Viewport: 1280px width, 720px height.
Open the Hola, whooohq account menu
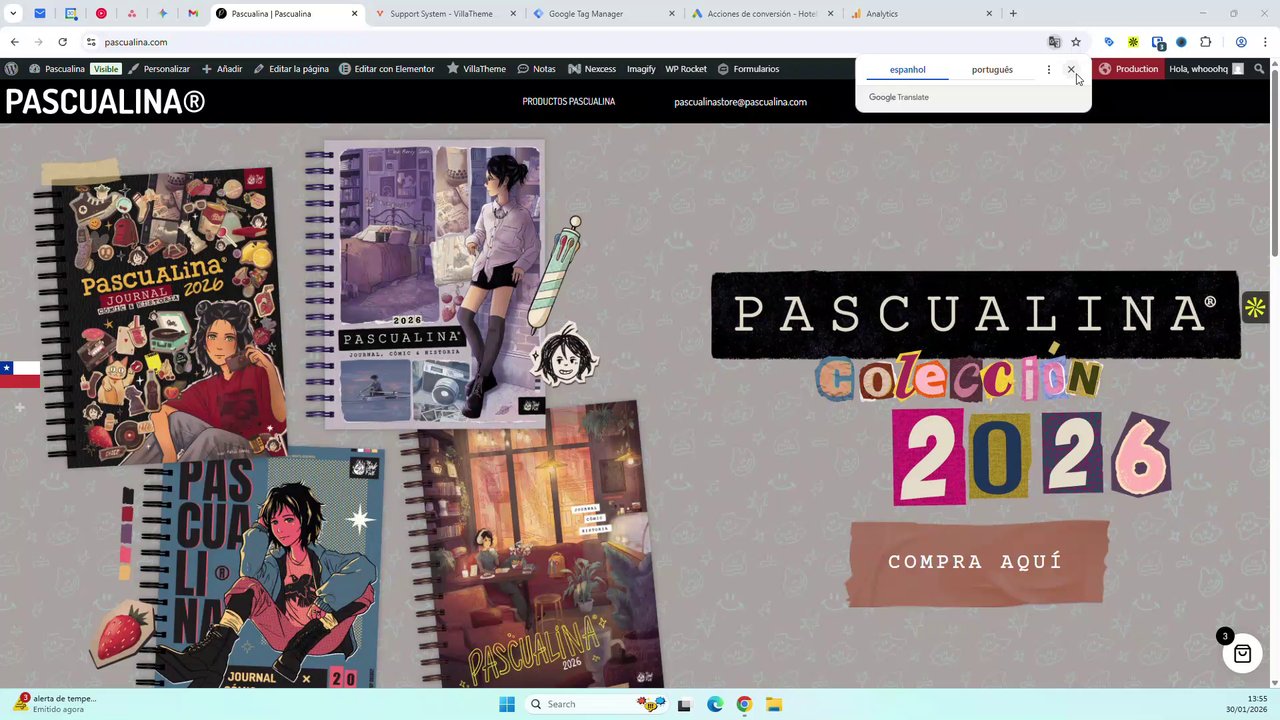pyautogui.click(x=1206, y=69)
